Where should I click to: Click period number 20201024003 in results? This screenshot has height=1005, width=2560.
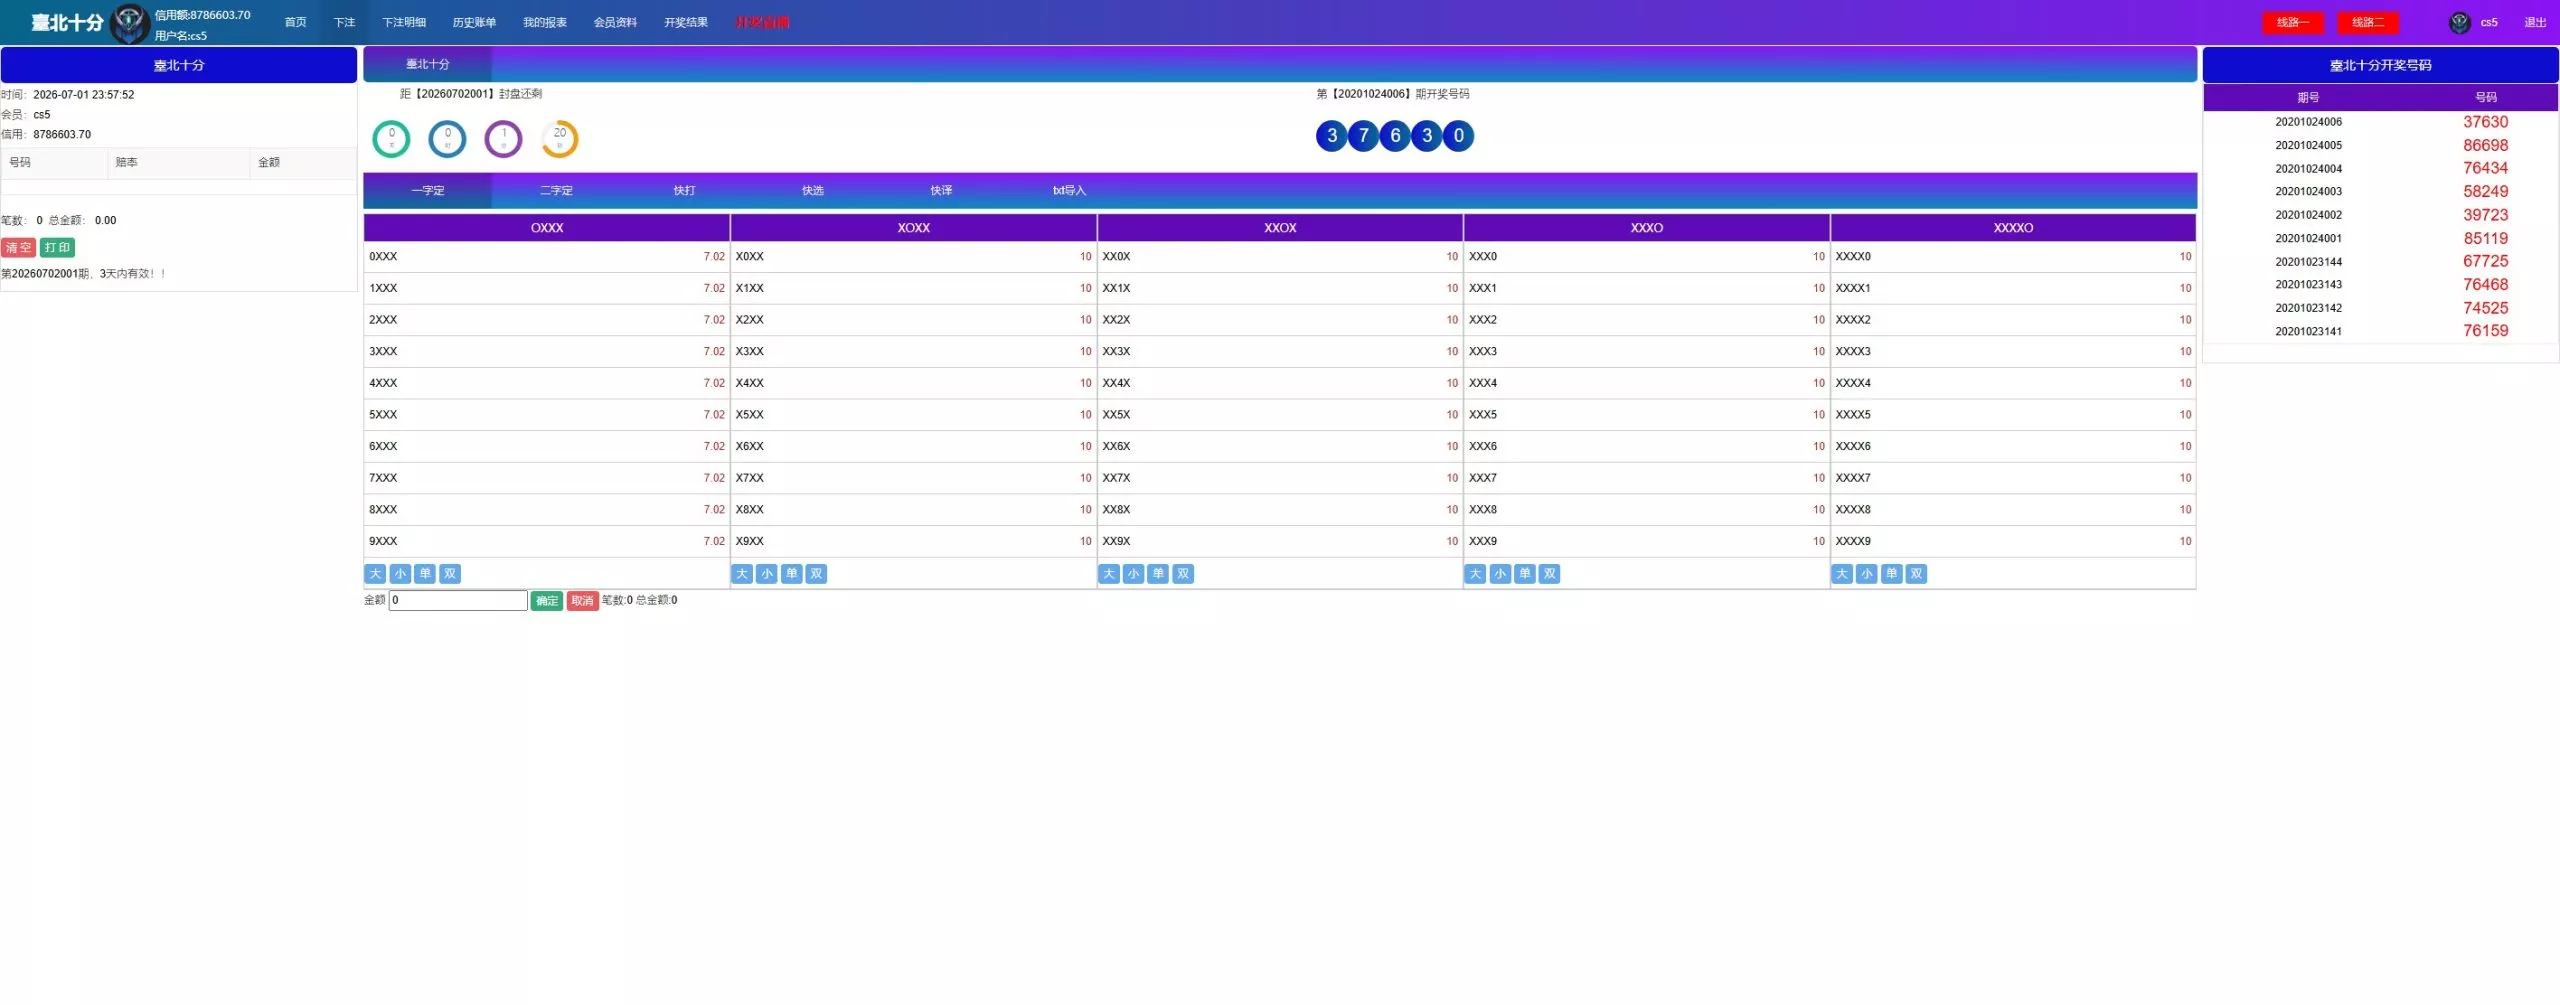(2308, 192)
